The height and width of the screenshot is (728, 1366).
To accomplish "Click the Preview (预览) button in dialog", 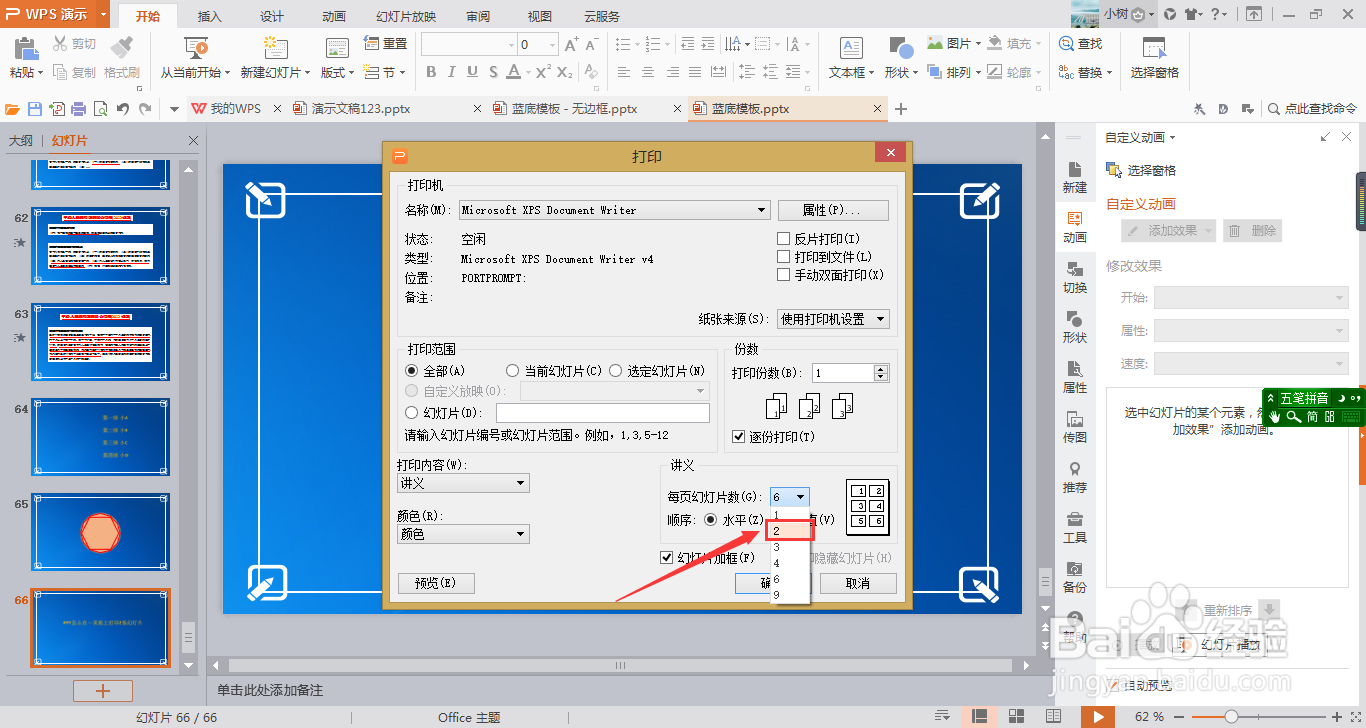I will (436, 583).
